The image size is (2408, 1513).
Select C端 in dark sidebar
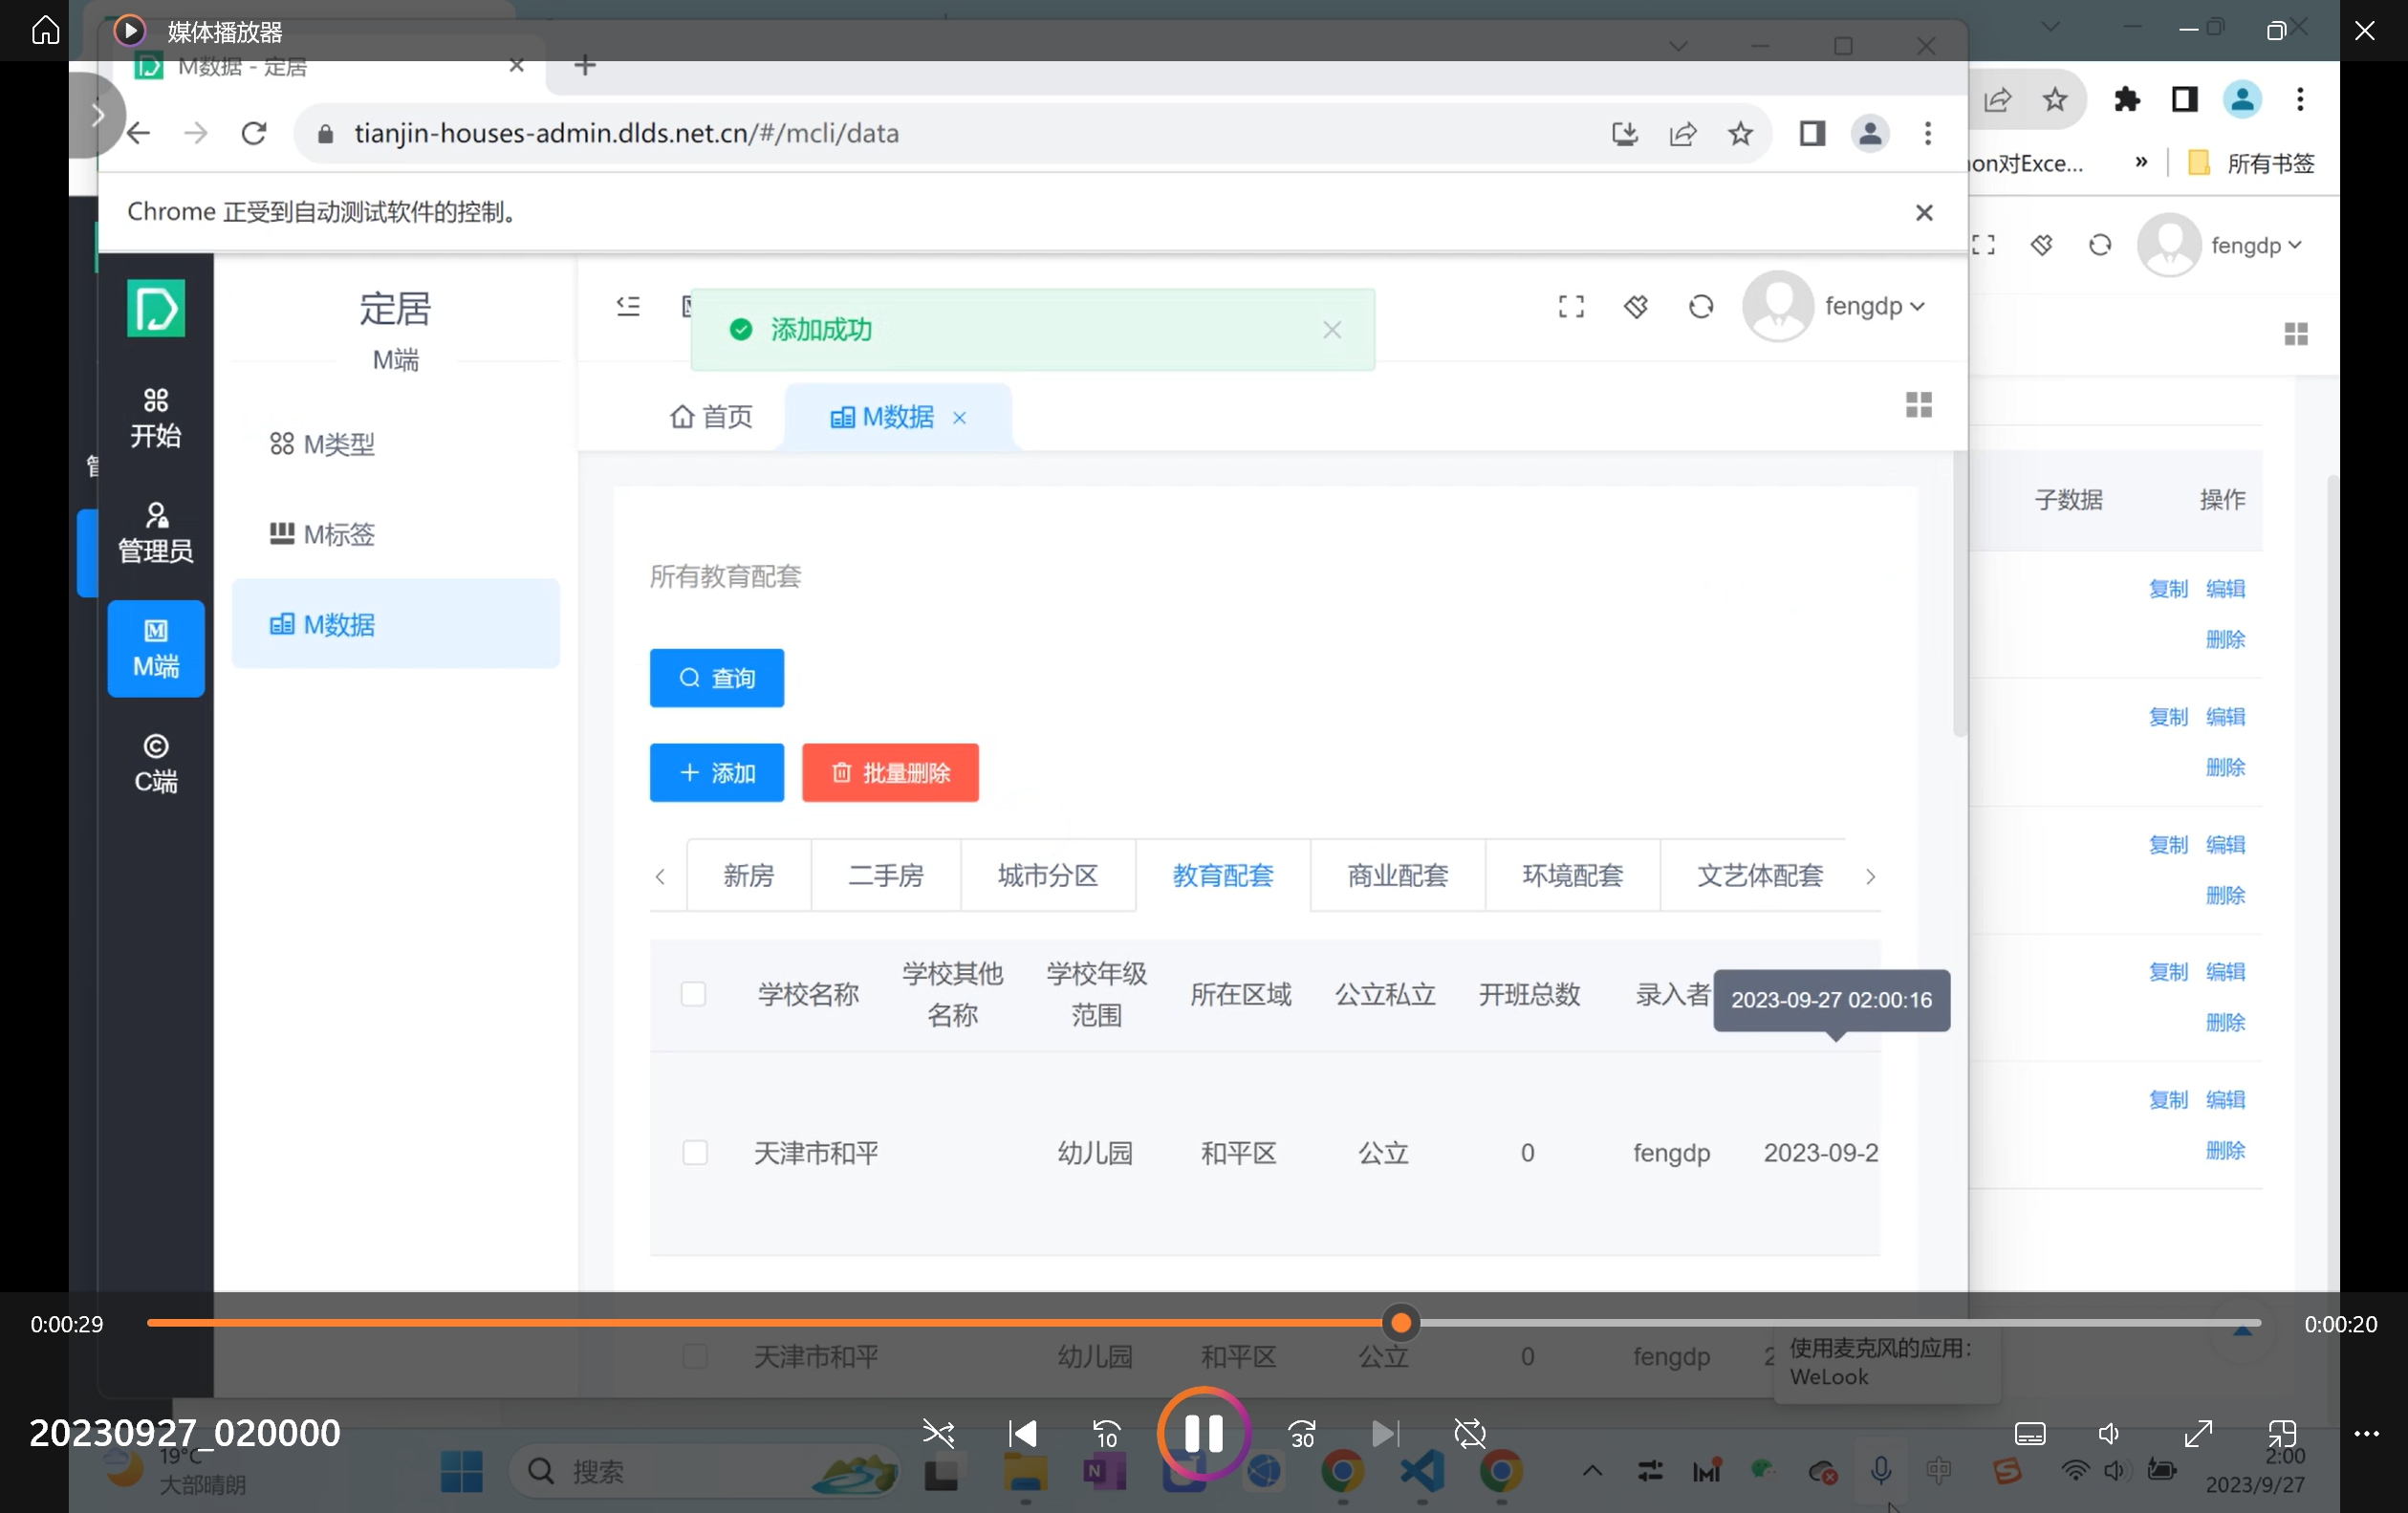point(156,764)
